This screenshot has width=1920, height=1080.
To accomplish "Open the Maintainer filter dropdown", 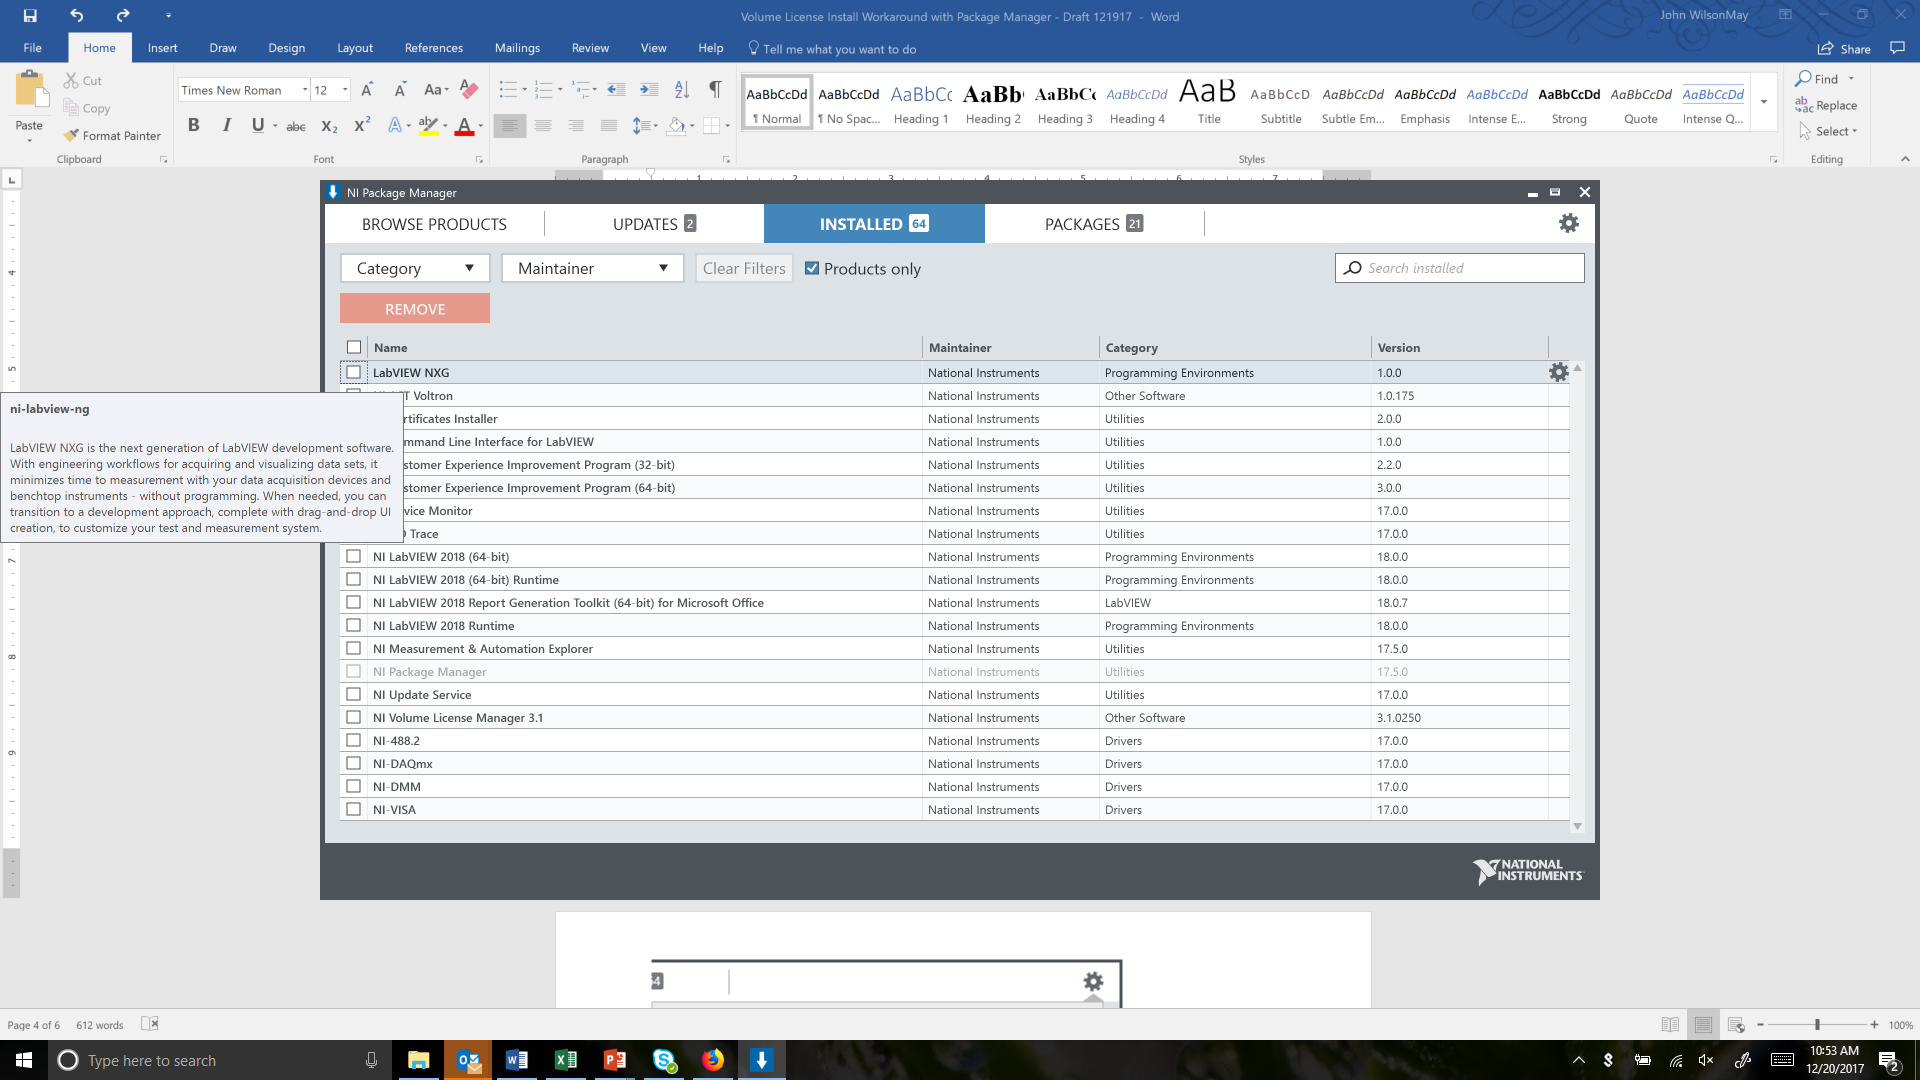I will pos(592,268).
